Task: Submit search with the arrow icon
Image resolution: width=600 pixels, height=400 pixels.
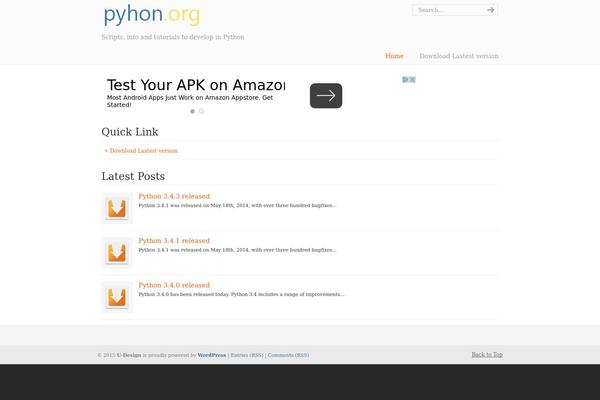Action: click(491, 10)
